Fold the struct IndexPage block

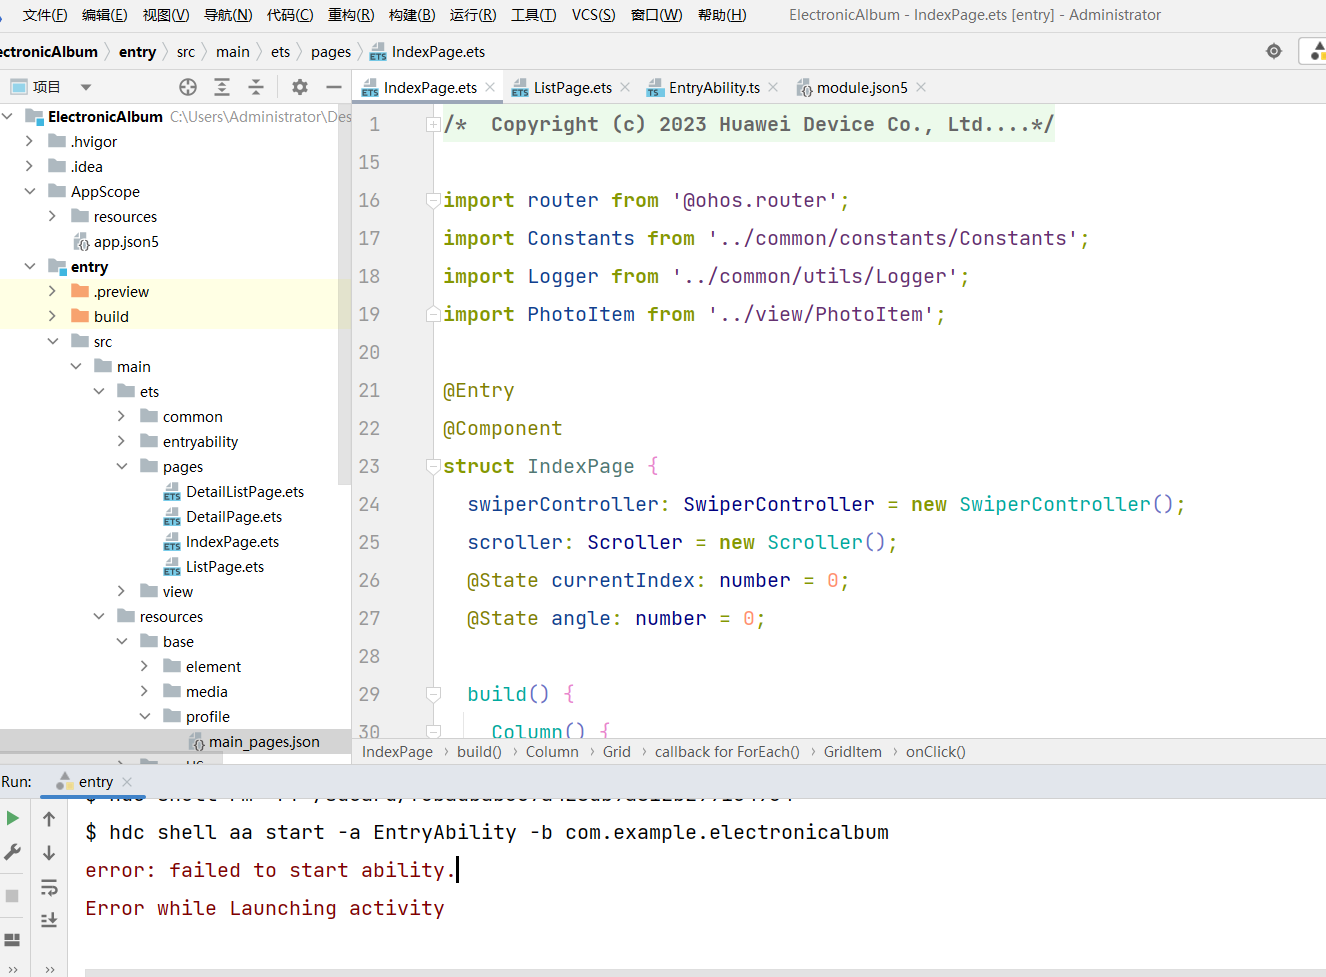coord(433,467)
